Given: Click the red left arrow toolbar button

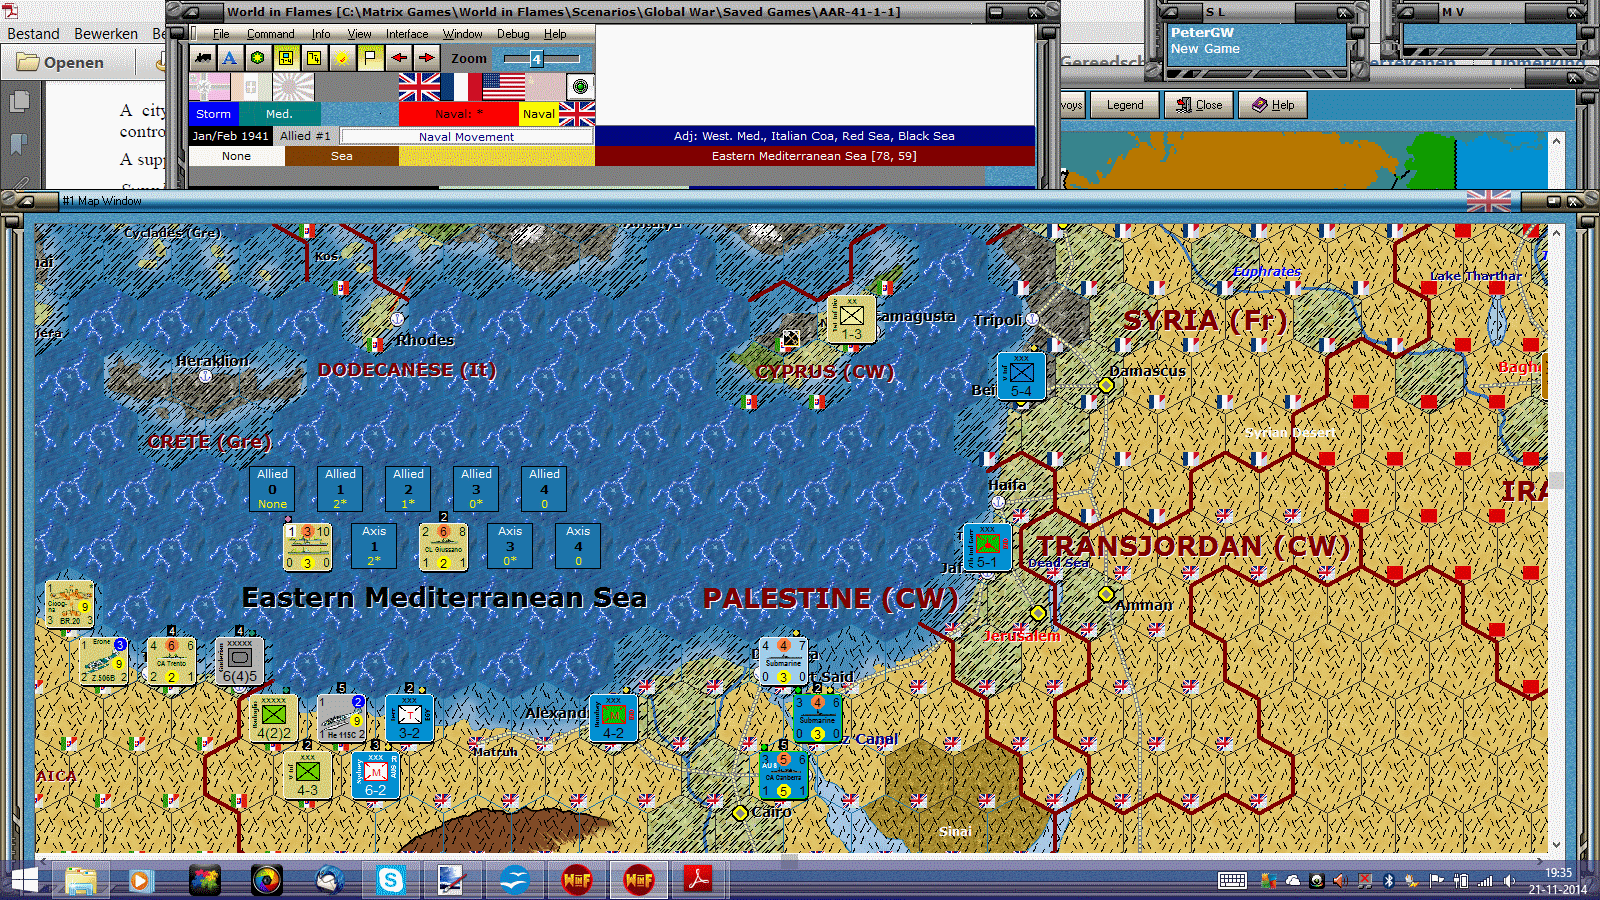Looking at the screenshot, I should pyautogui.click(x=398, y=58).
